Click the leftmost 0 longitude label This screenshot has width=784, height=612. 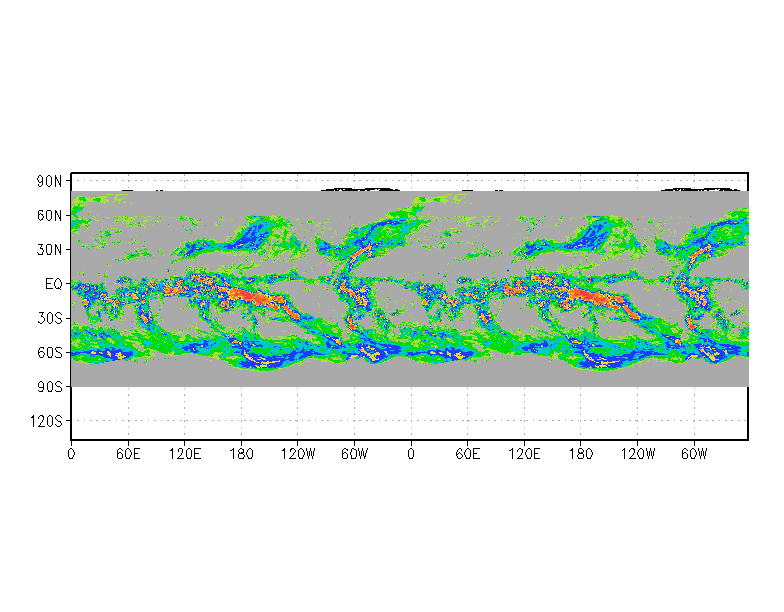click(x=71, y=454)
